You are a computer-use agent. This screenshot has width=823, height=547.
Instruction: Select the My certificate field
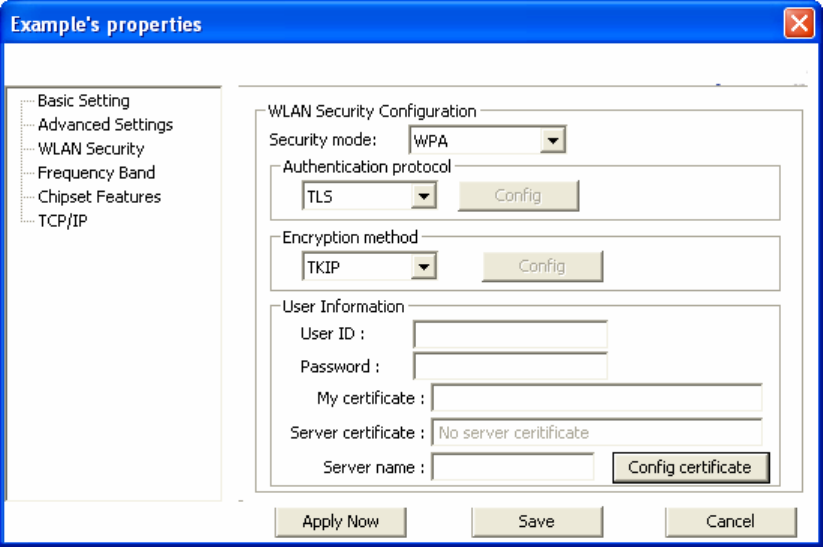597,398
